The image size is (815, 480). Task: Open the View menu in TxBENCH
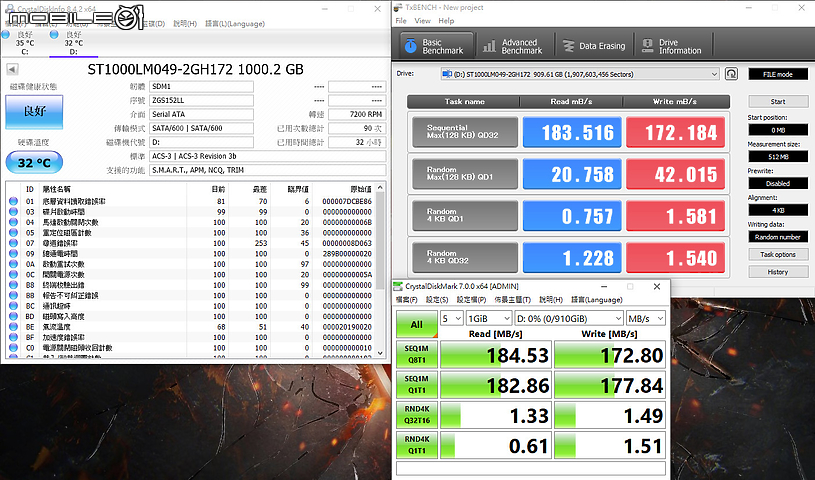coord(423,21)
